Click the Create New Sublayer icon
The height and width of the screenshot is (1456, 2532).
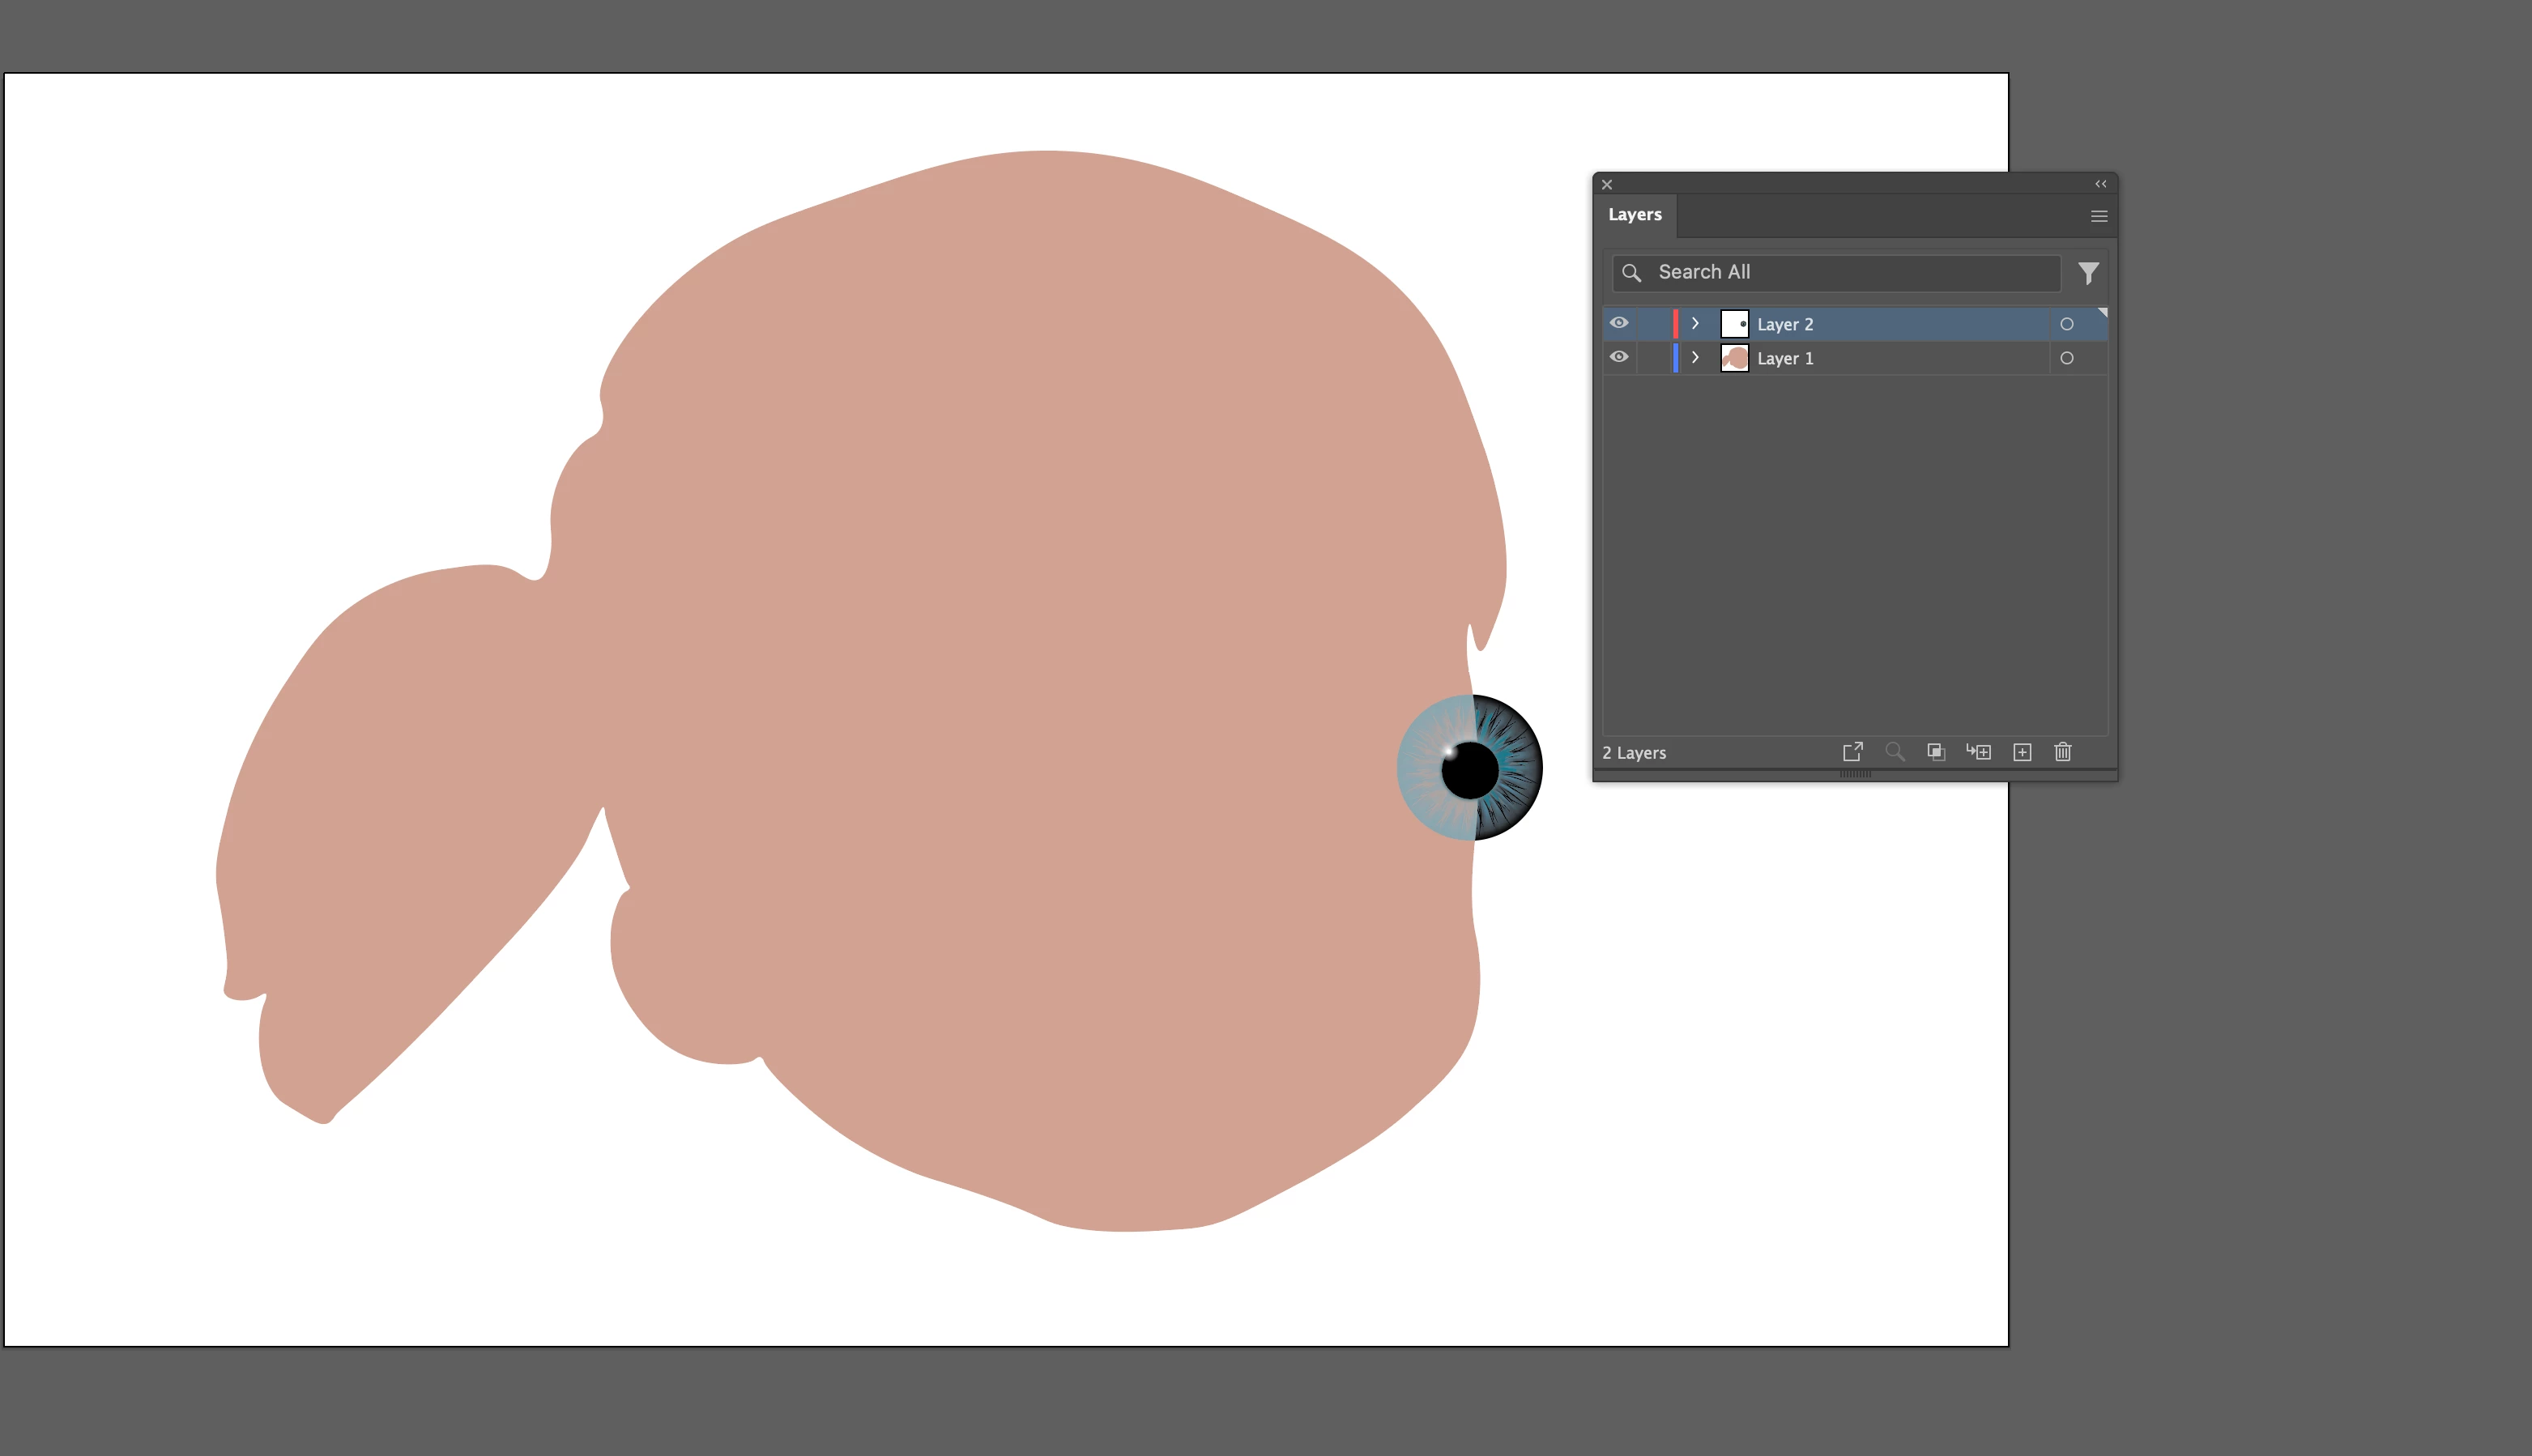1978,752
